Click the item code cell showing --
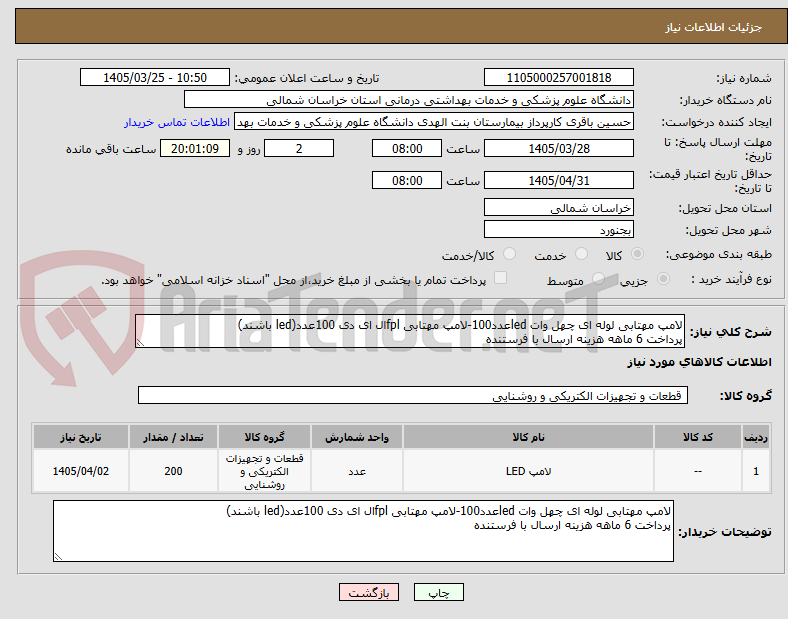Image resolution: width=788 pixels, height=619 pixels. click(x=698, y=471)
